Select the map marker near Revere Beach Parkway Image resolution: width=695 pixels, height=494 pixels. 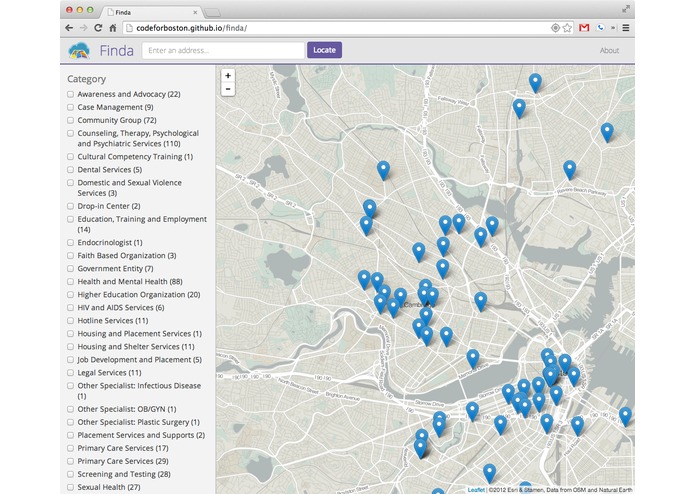tap(570, 170)
